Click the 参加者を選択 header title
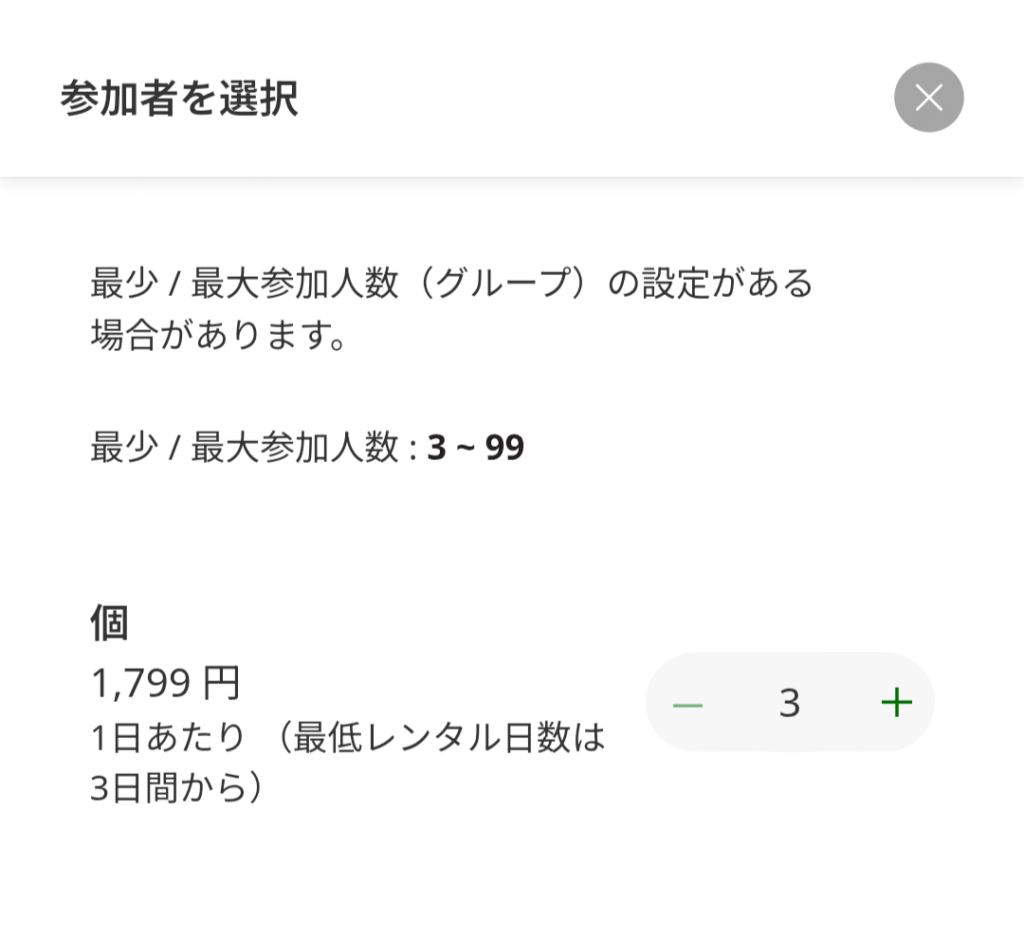The width and height of the screenshot is (1024, 941). pyautogui.click(x=179, y=99)
